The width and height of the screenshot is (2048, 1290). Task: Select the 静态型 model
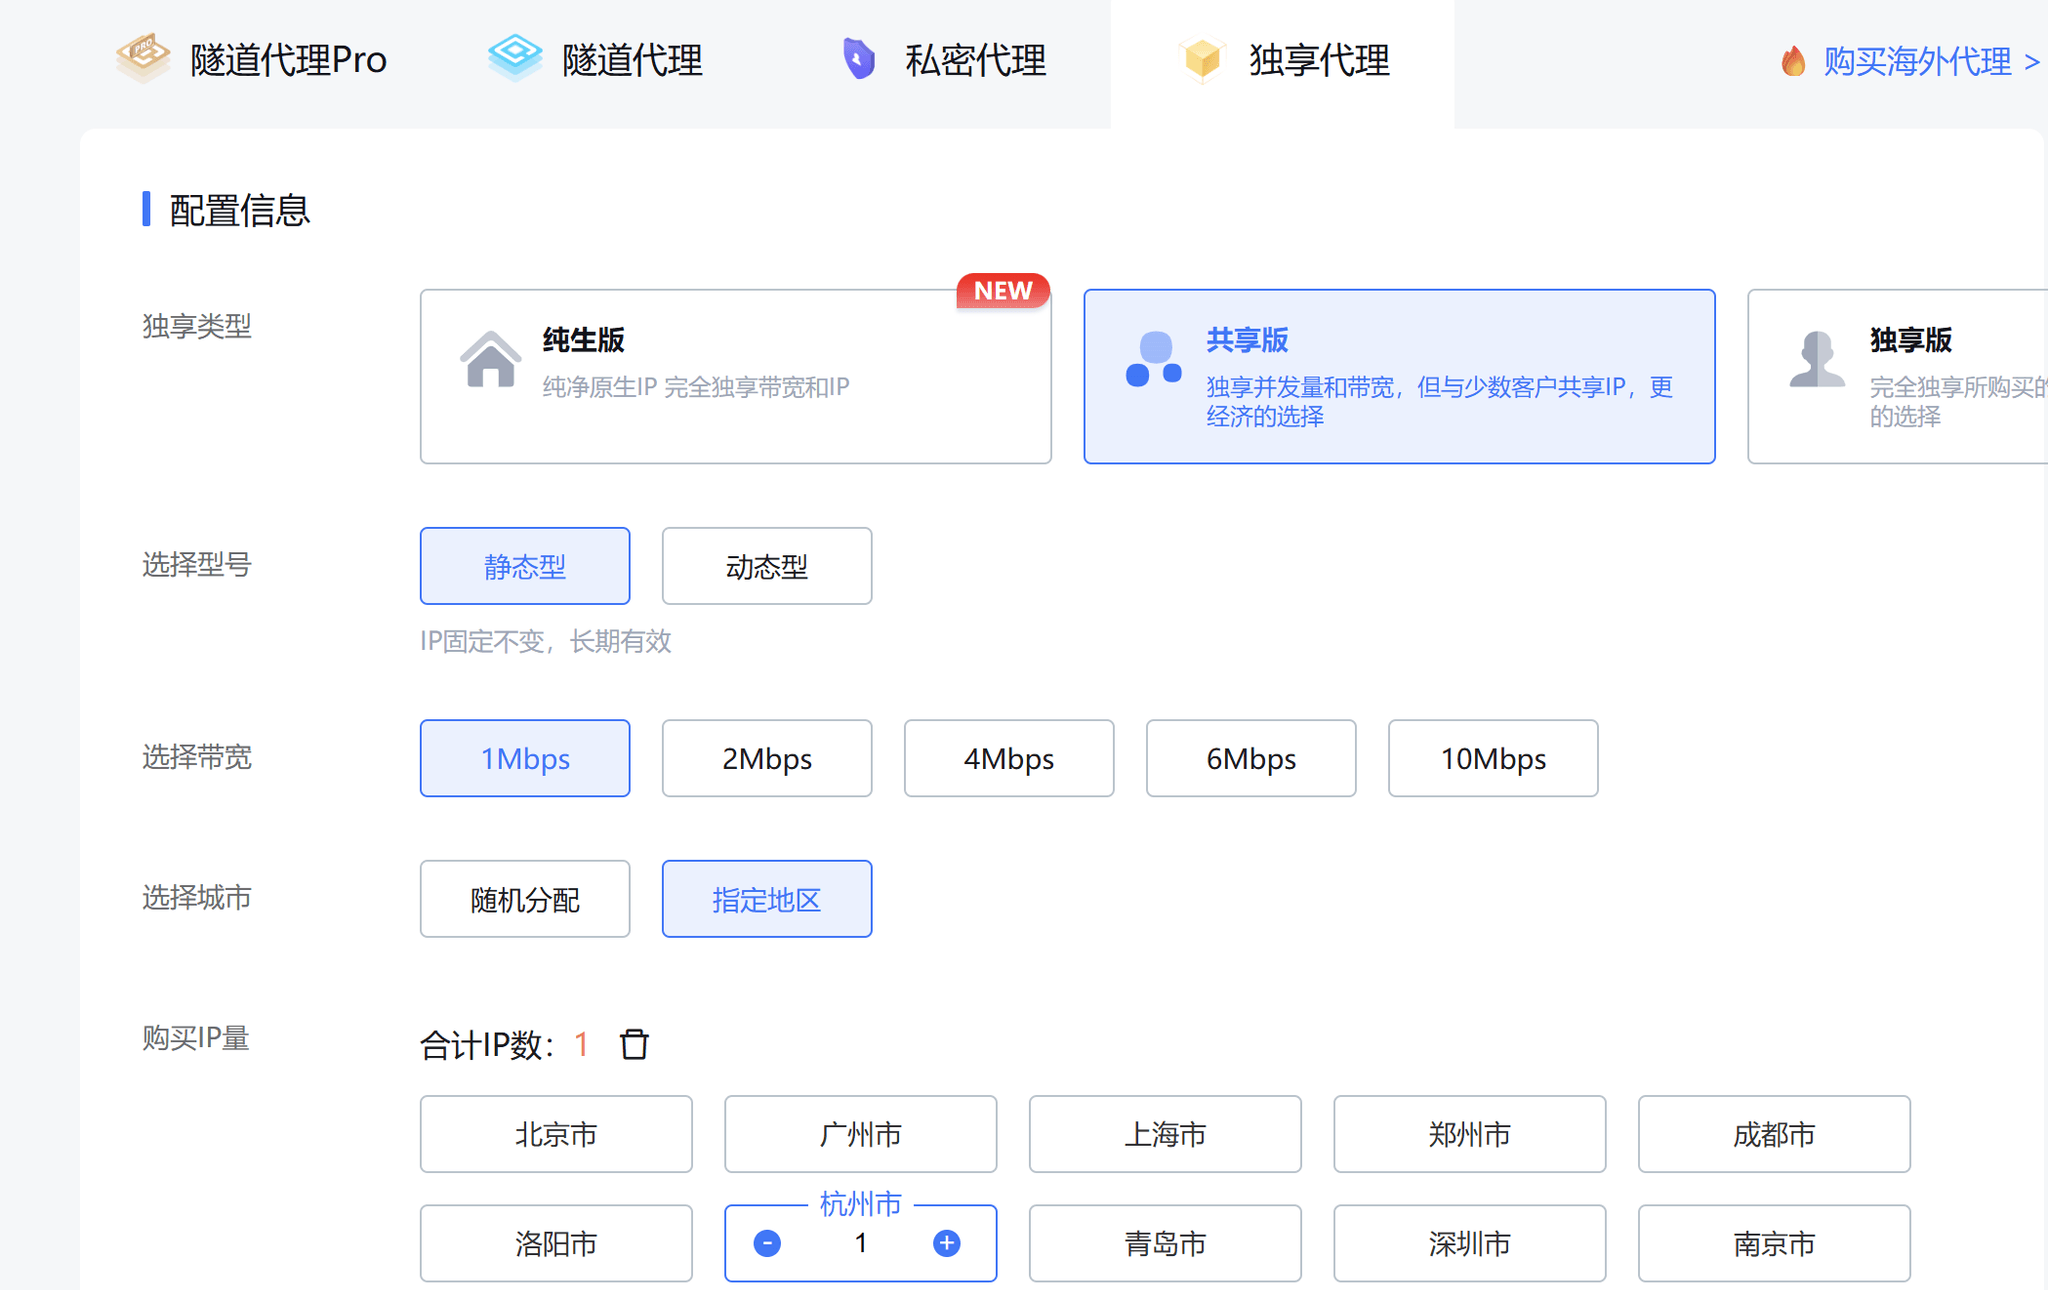[x=525, y=566]
